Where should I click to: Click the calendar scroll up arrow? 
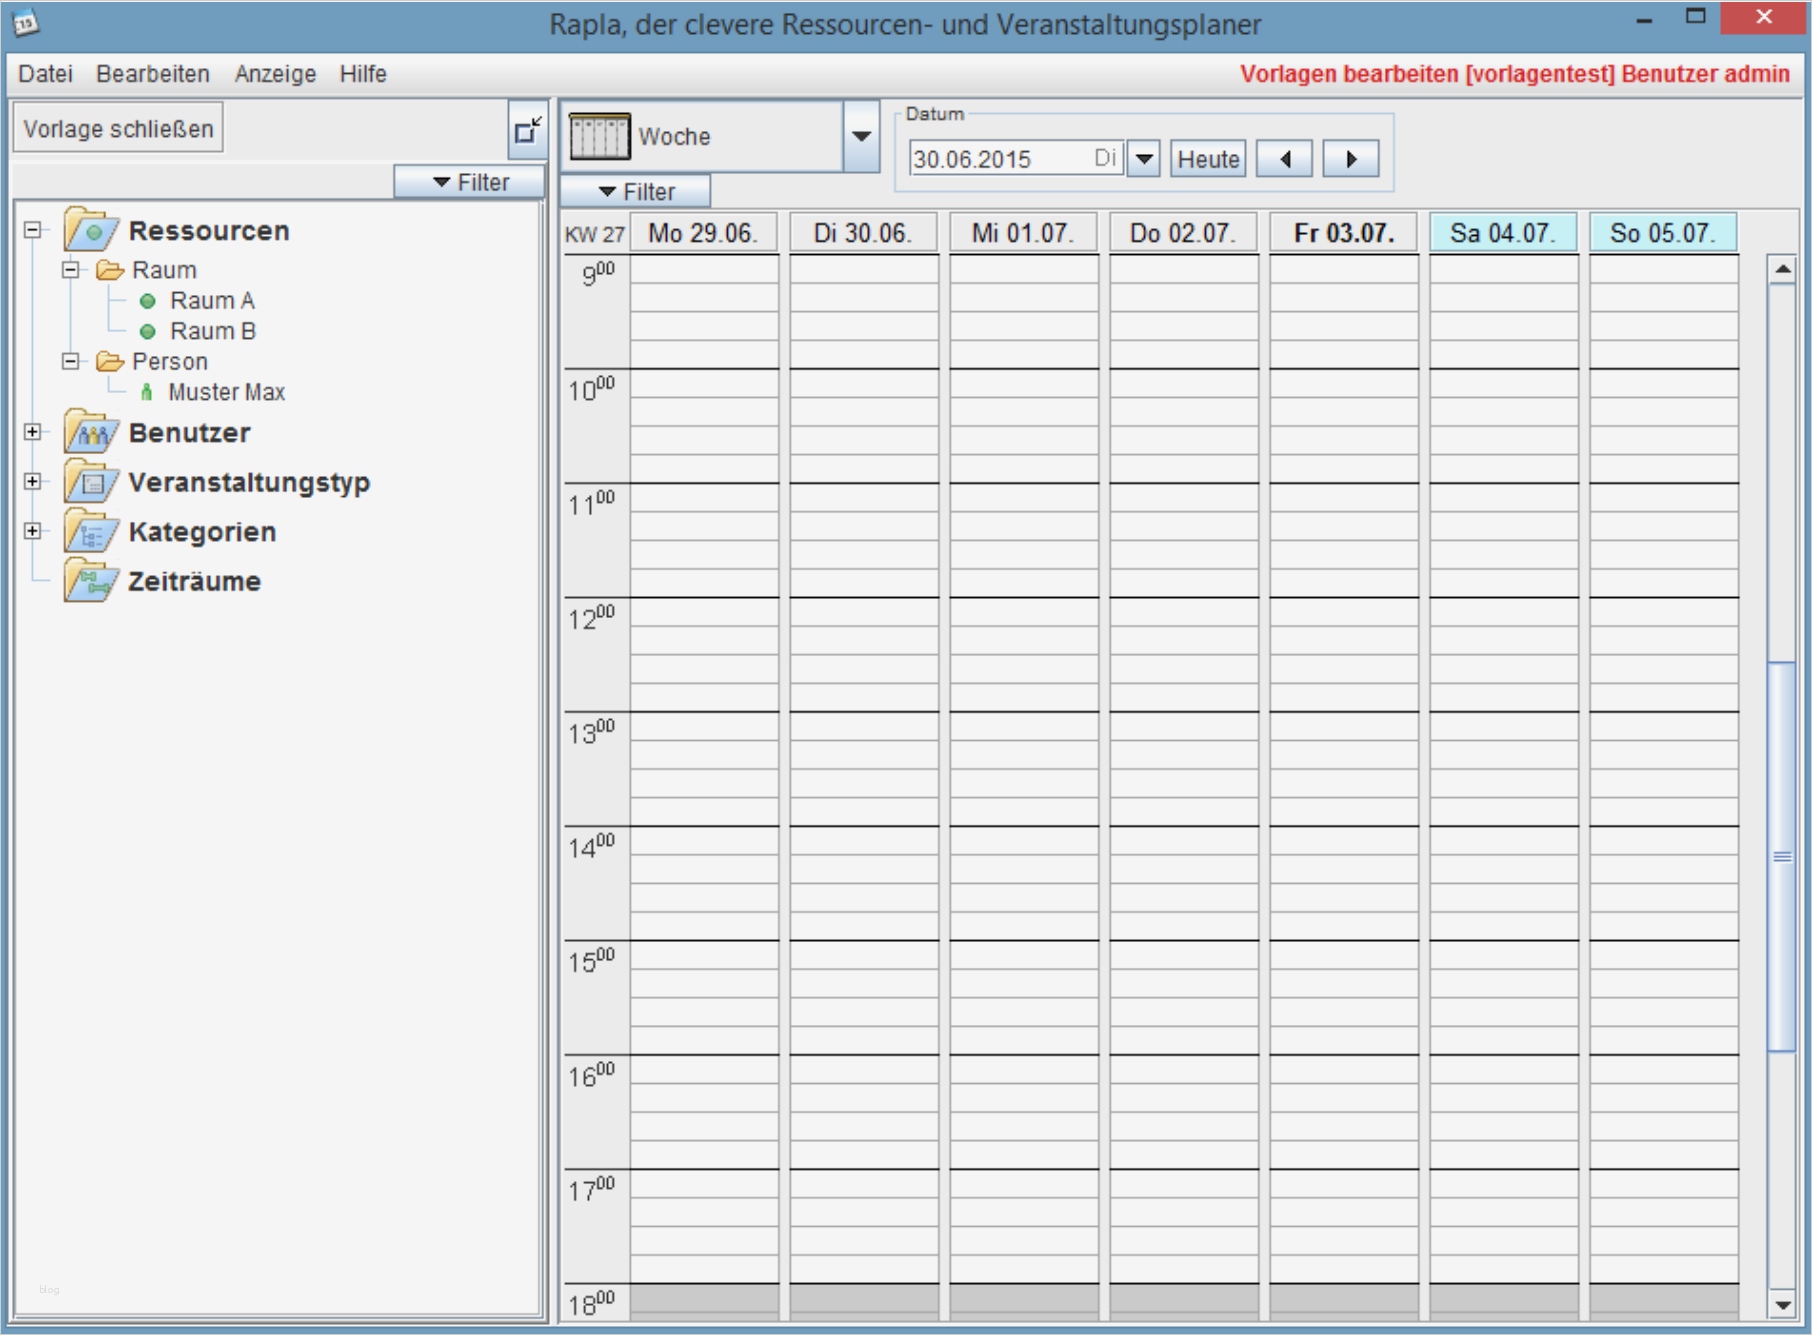pyautogui.click(x=1782, y=269)
